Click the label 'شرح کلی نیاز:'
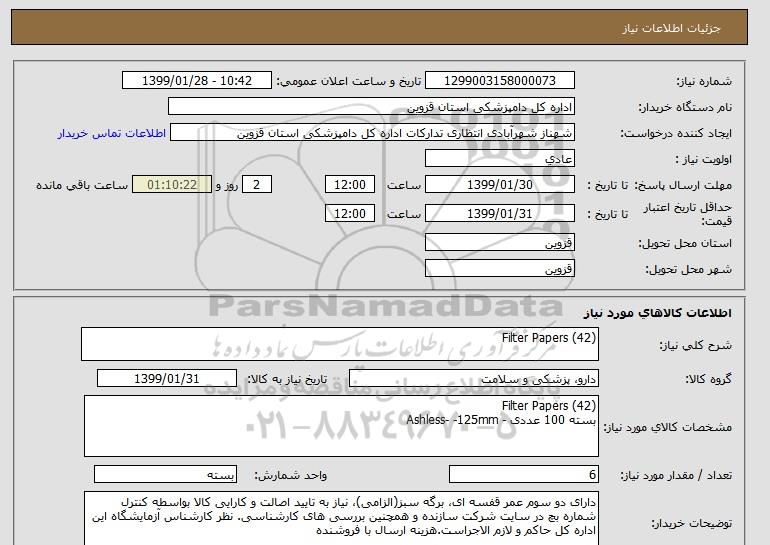 click(x=695, y=345)
